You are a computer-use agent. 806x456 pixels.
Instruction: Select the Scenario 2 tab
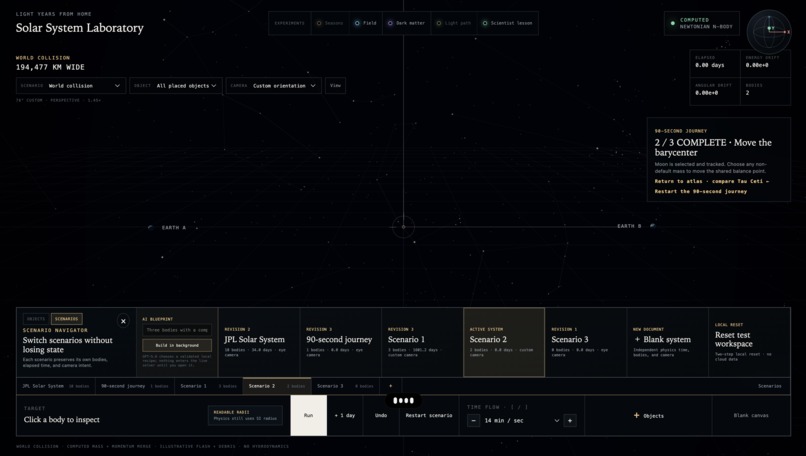(277, 386)
